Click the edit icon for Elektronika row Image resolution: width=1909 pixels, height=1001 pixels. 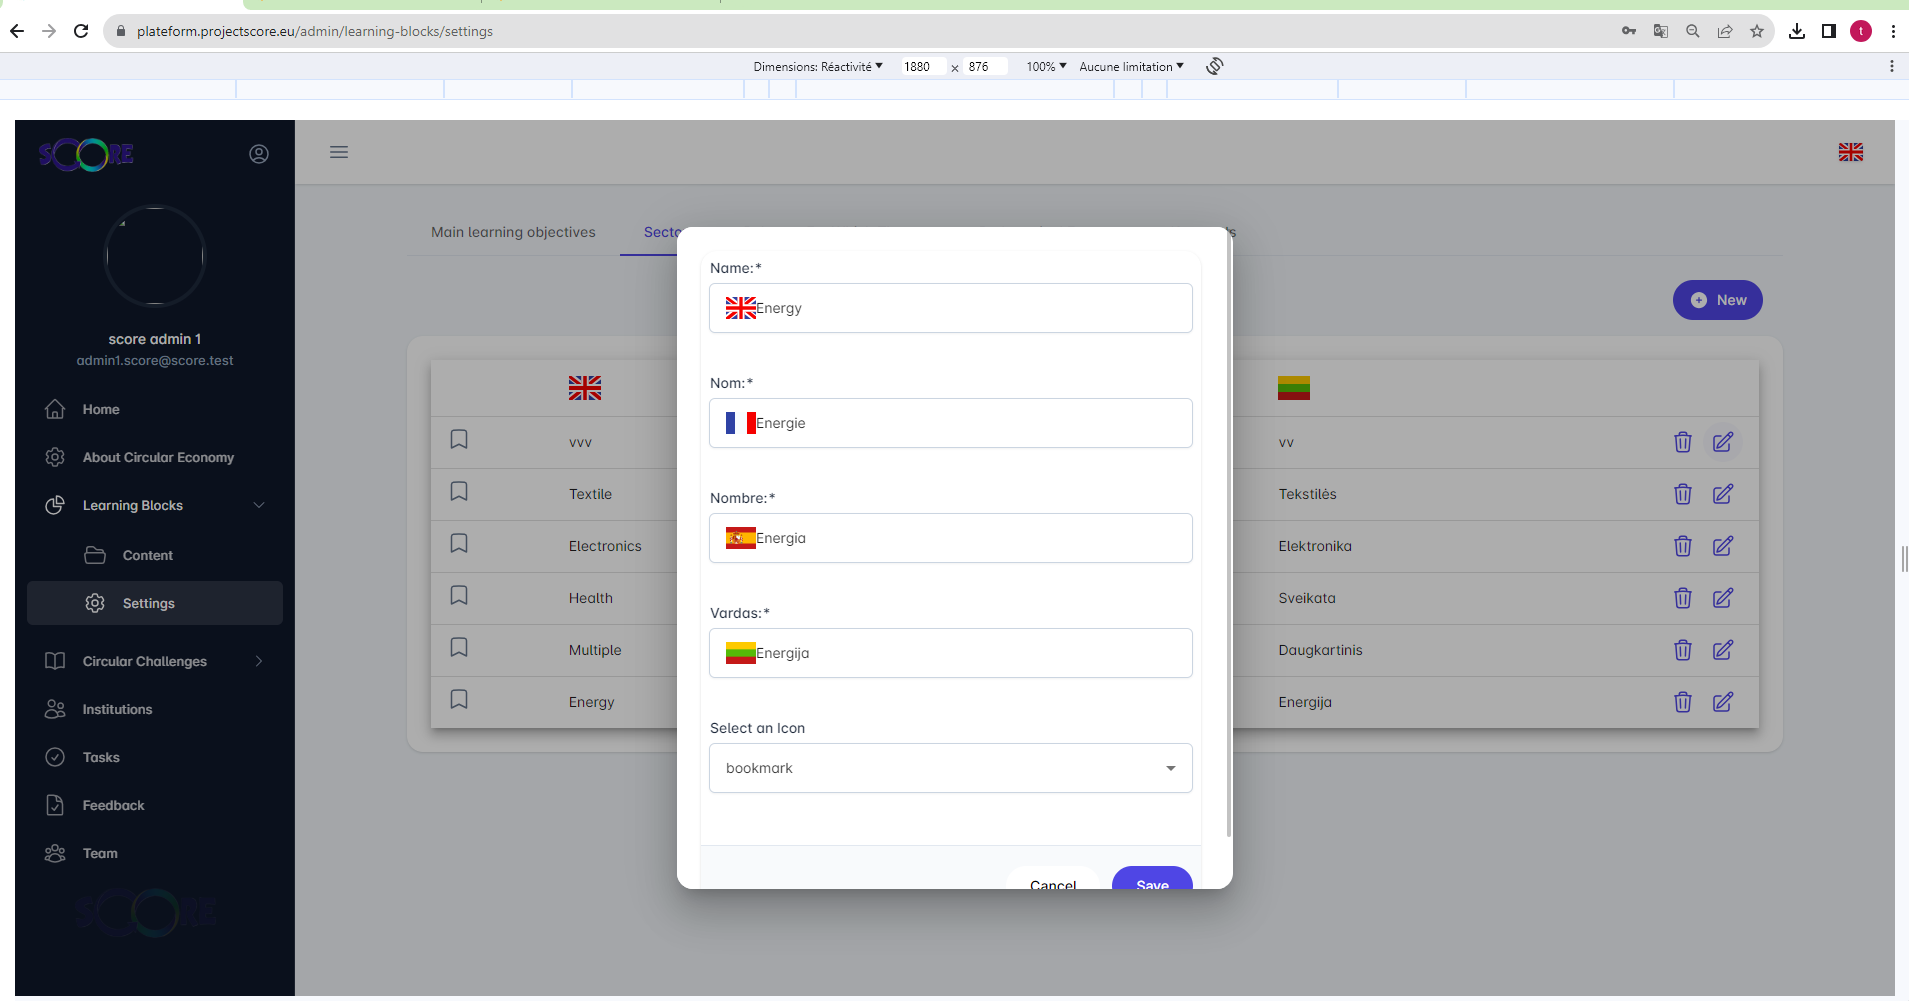click(x=1722, y=546)
